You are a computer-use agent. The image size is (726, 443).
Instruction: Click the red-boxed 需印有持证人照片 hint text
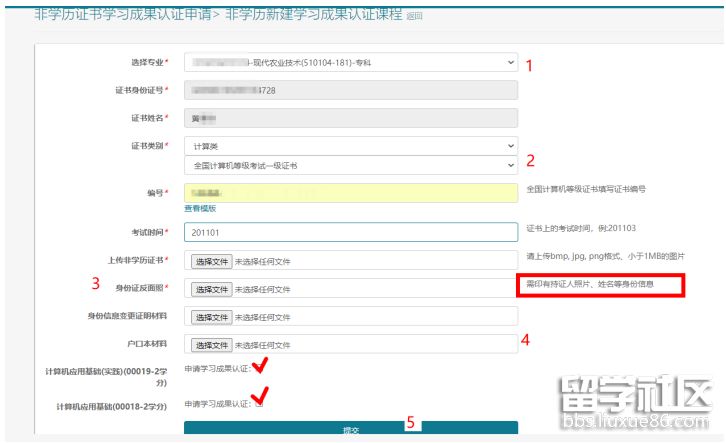coord(598,284)
